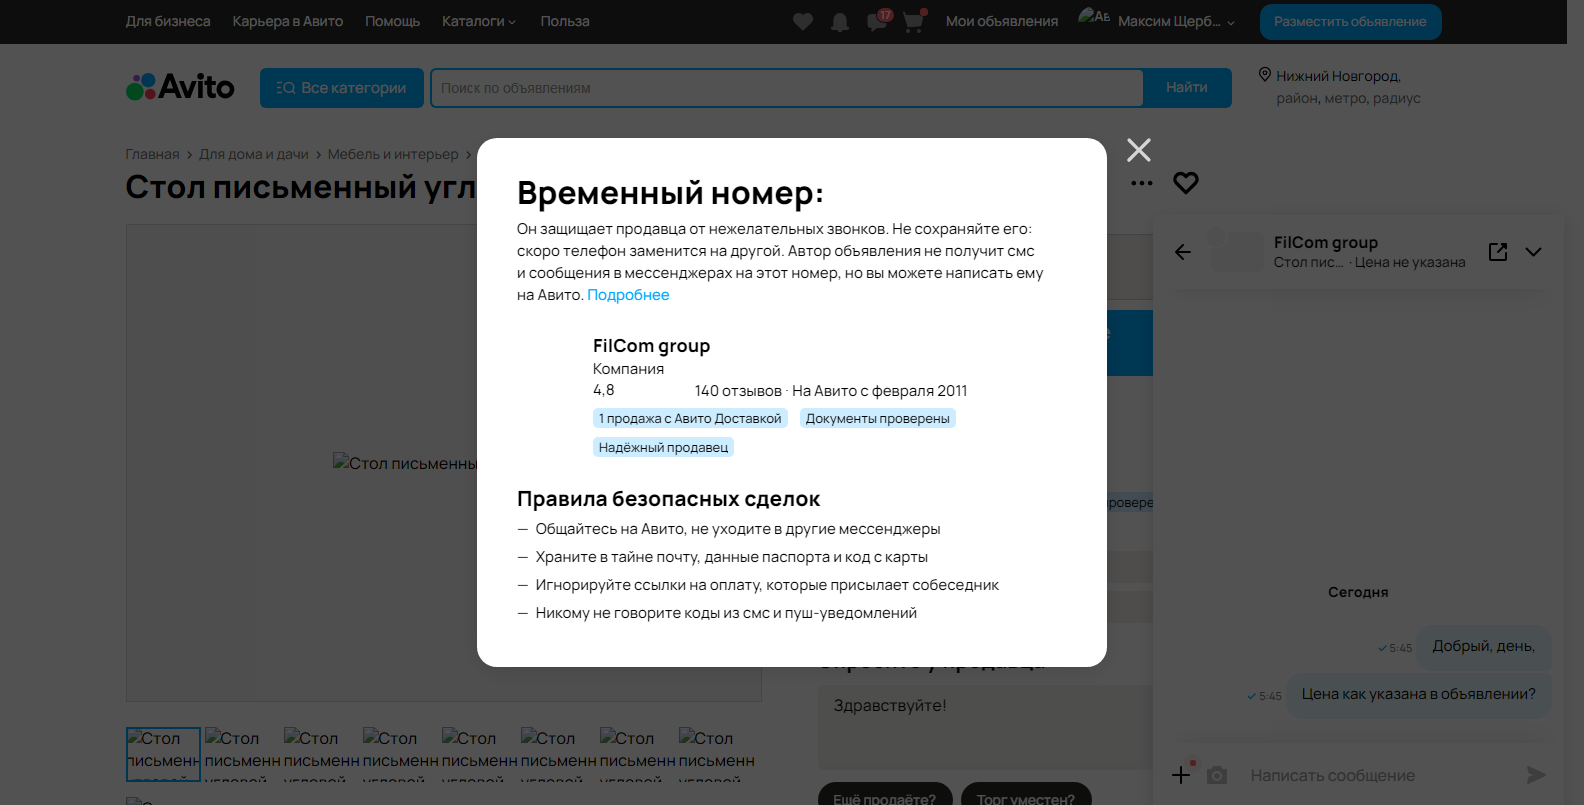This screenshot has height=805, width=1584.
Task: View the 140 отзывов reviews
Action: click(x=738, y=391)
